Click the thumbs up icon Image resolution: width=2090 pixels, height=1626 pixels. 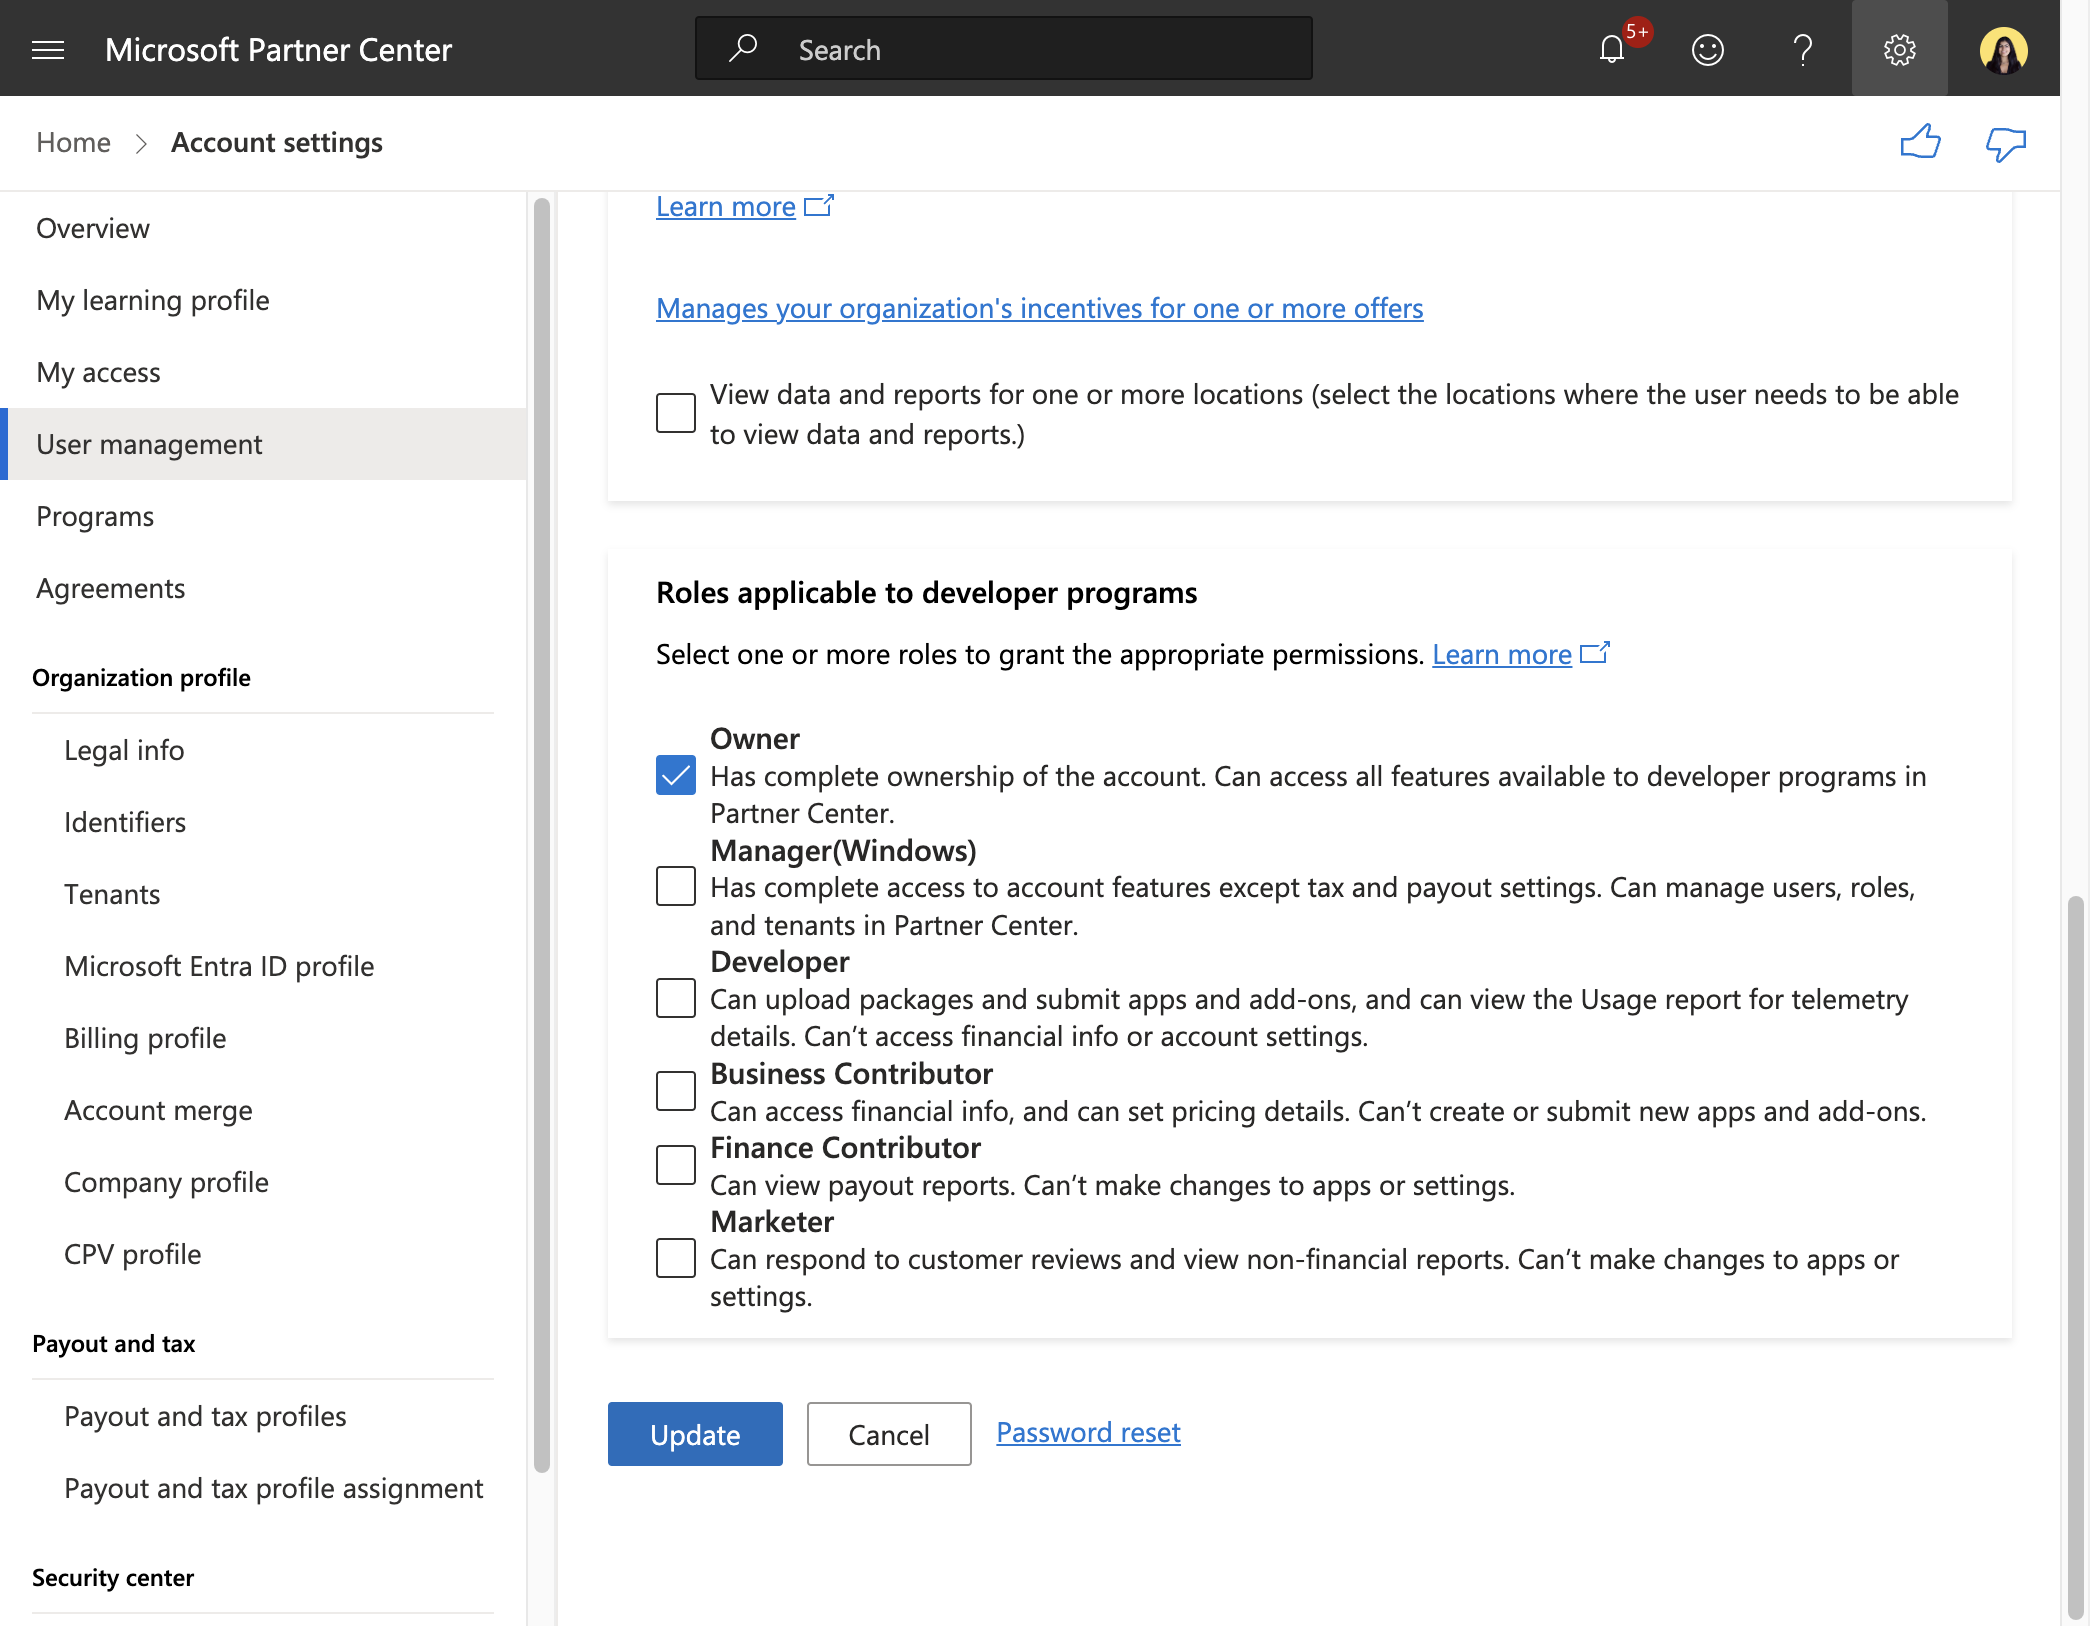(1920, 142)
